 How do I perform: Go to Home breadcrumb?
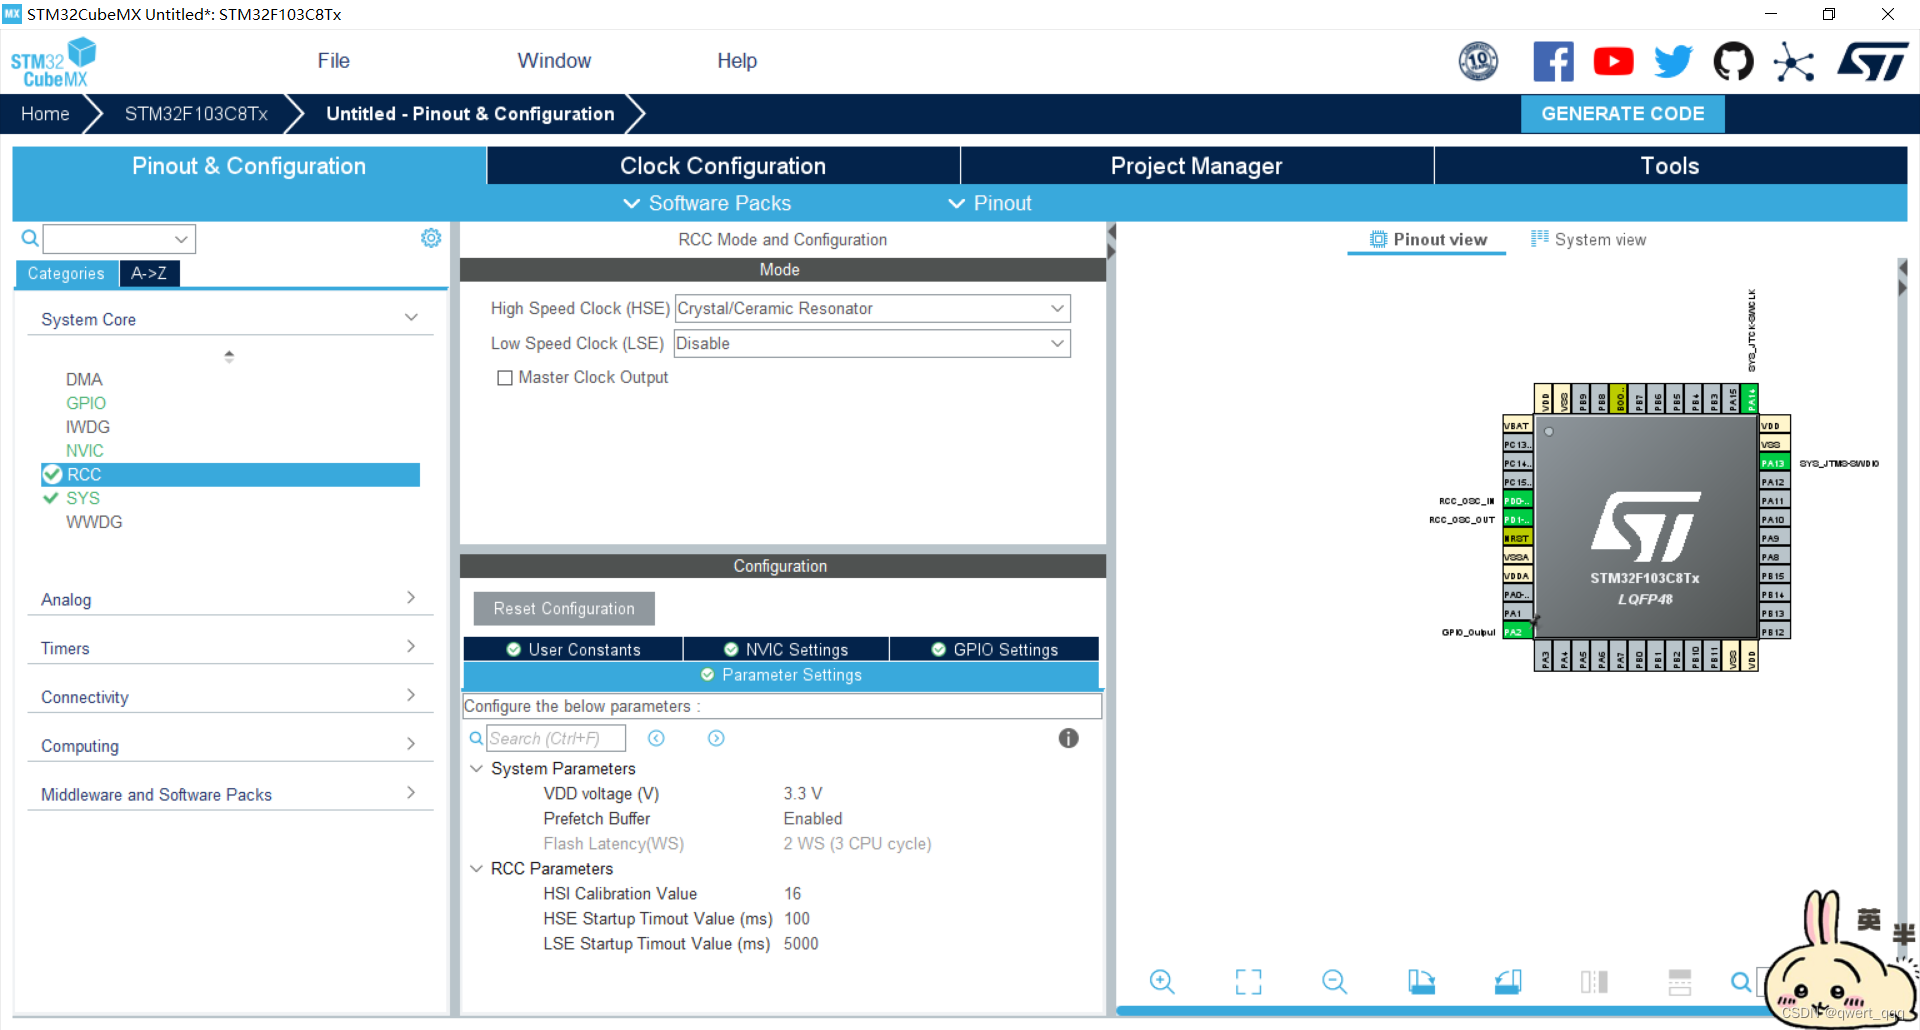pyautogui.click(x=45, y=114)
